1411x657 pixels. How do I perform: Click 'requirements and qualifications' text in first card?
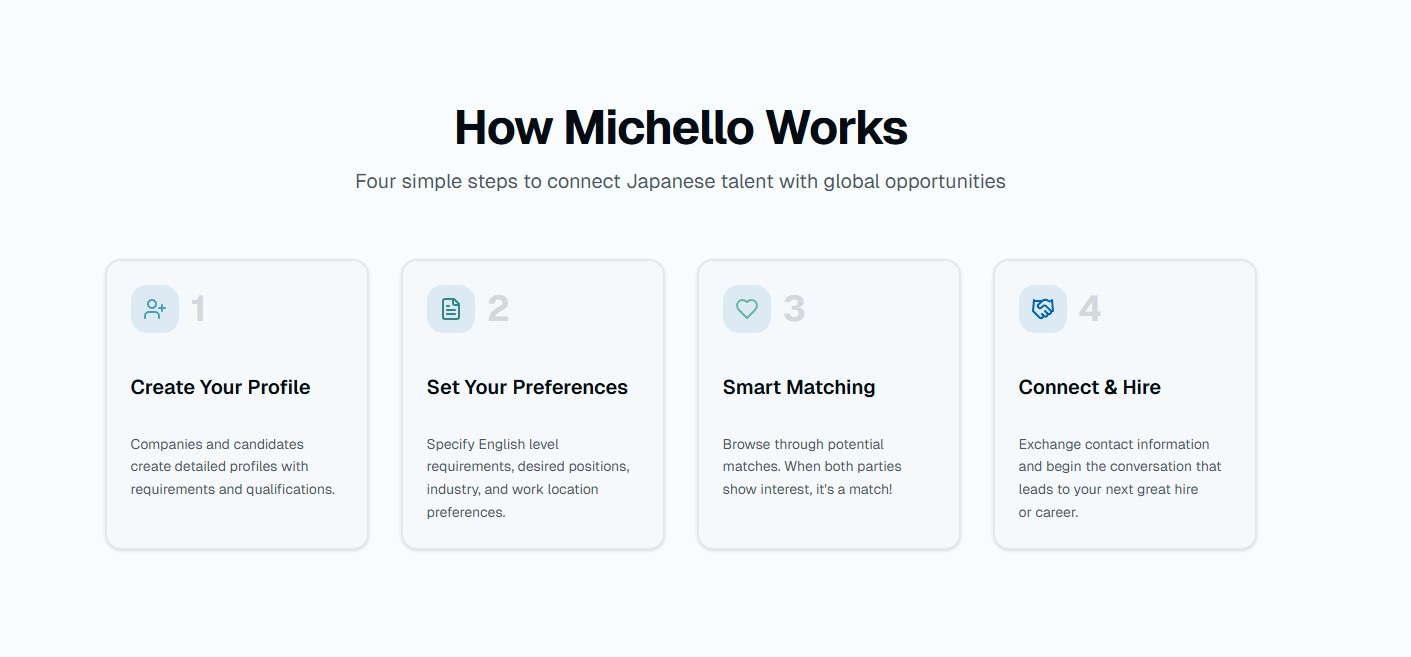coord(232,489)
